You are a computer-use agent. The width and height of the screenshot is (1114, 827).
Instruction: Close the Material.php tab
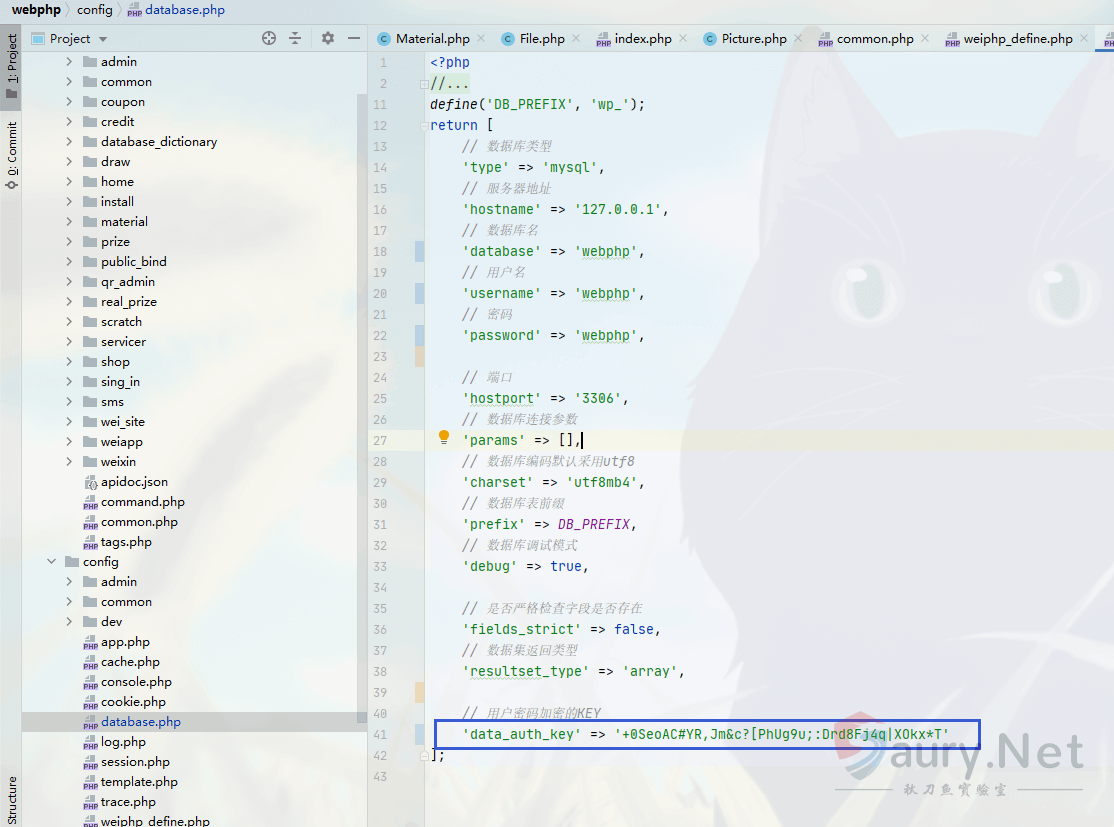(481, 39)
